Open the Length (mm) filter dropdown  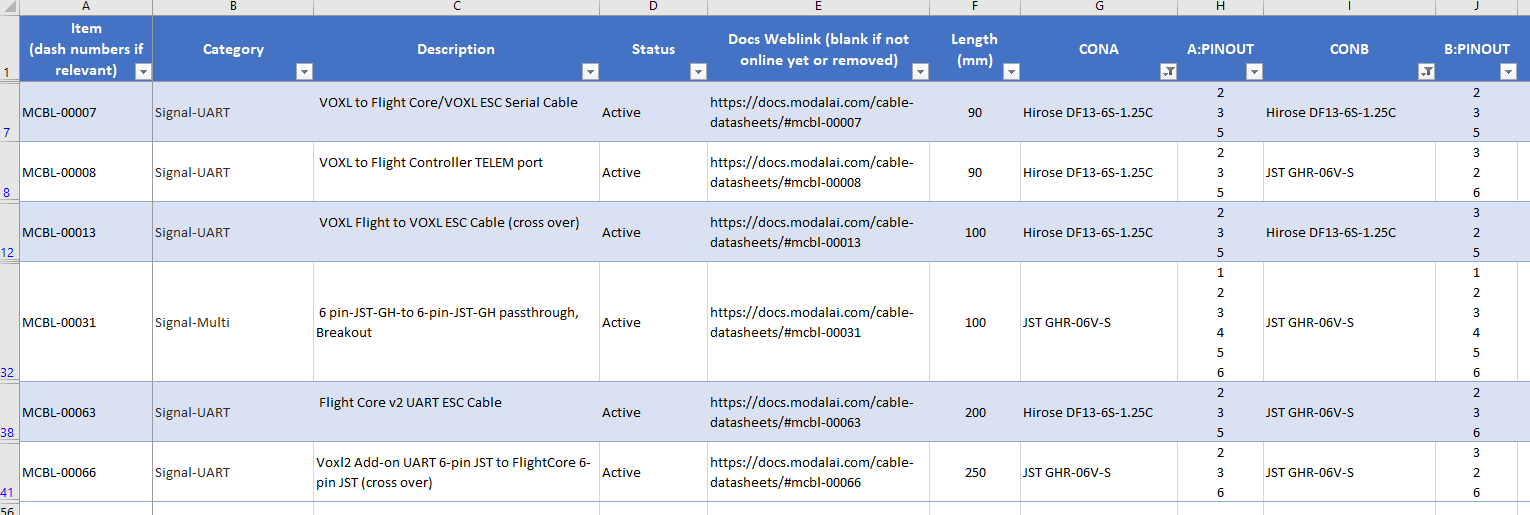pyautogui.click(x=1011, y=71)
